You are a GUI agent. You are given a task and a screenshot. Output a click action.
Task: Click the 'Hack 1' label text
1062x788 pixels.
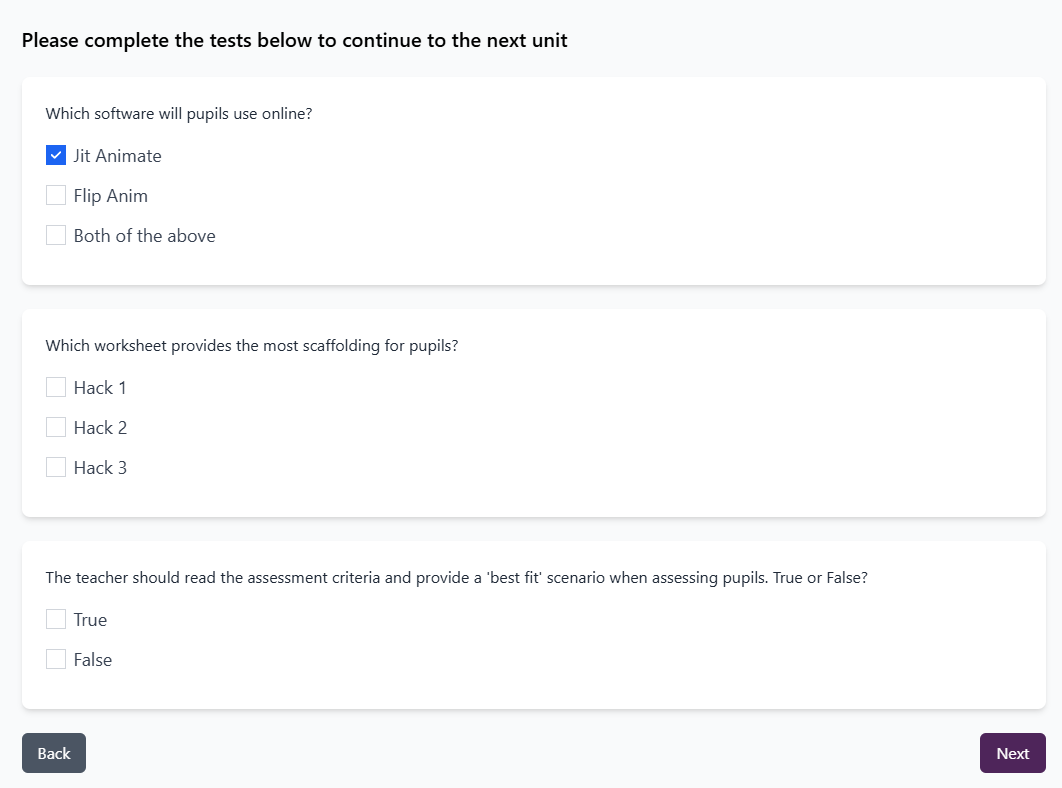pos(100,388)
